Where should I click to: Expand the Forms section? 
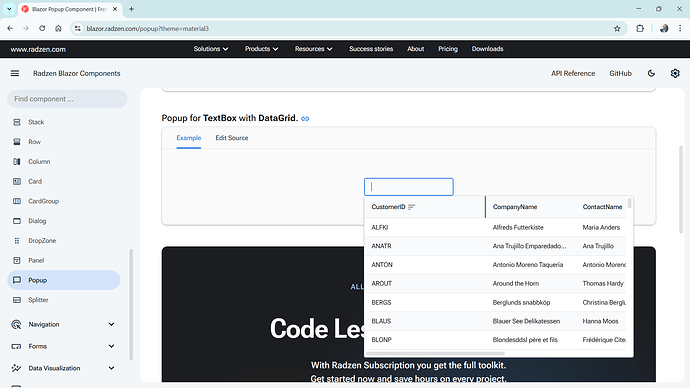(x=63, y=346)
